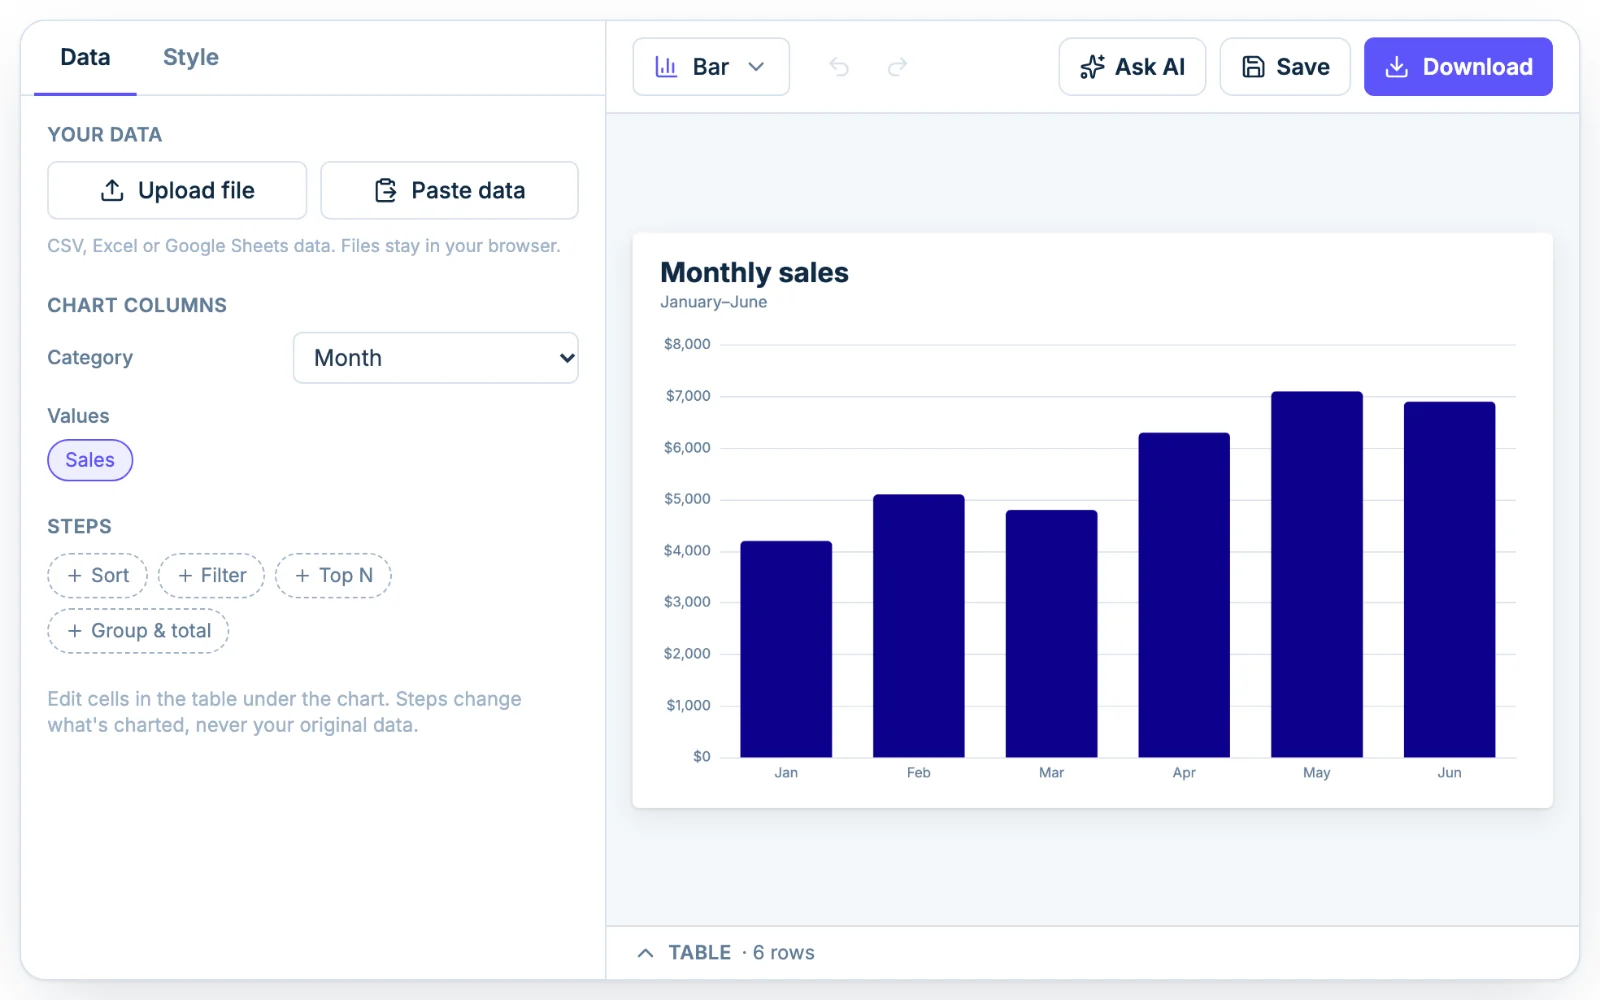Click the undo arrow icon
1600x1000 pixels.
click(x=839, y=67)
